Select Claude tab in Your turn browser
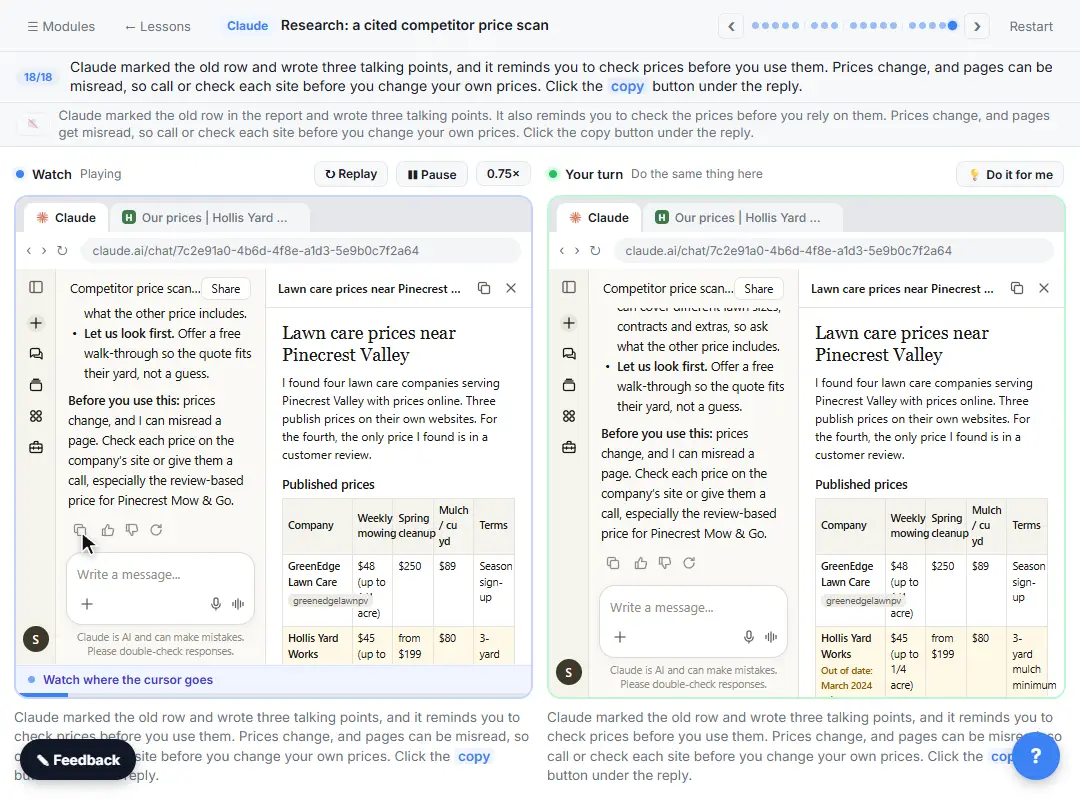The height and width of the screenshot is (800, 1080). [x=599, y=218]
